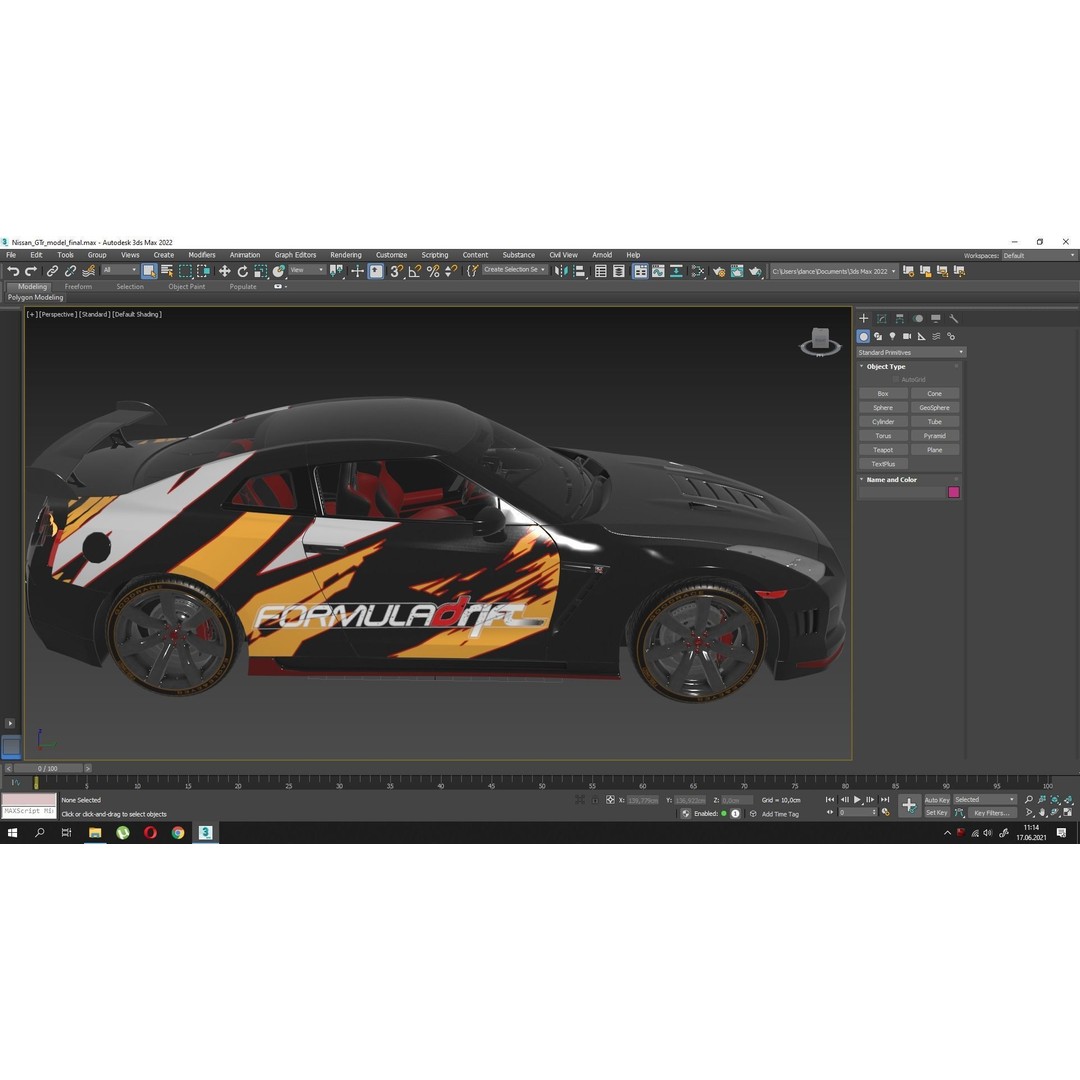Toggle Percent Snap
This screenshot has height=1080, width=1080.
click(x=433, y=271)
